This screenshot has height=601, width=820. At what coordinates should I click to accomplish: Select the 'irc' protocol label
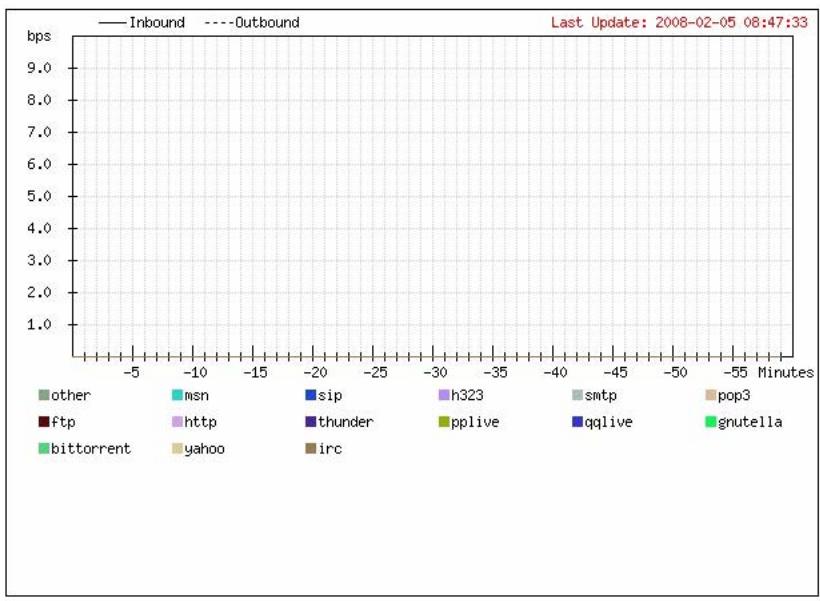click(x=330, y=448)
